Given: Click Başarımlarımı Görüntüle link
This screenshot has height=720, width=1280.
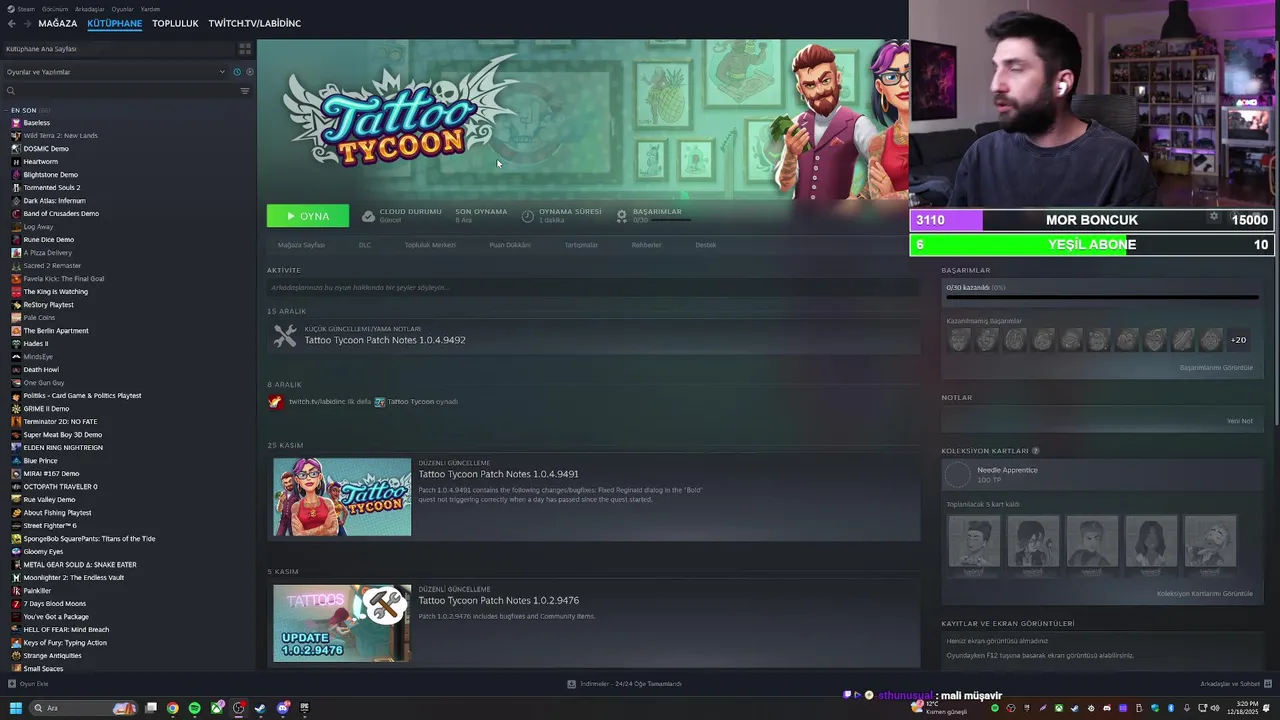Looking at the screenshot, I should (x=1216, y=368).
